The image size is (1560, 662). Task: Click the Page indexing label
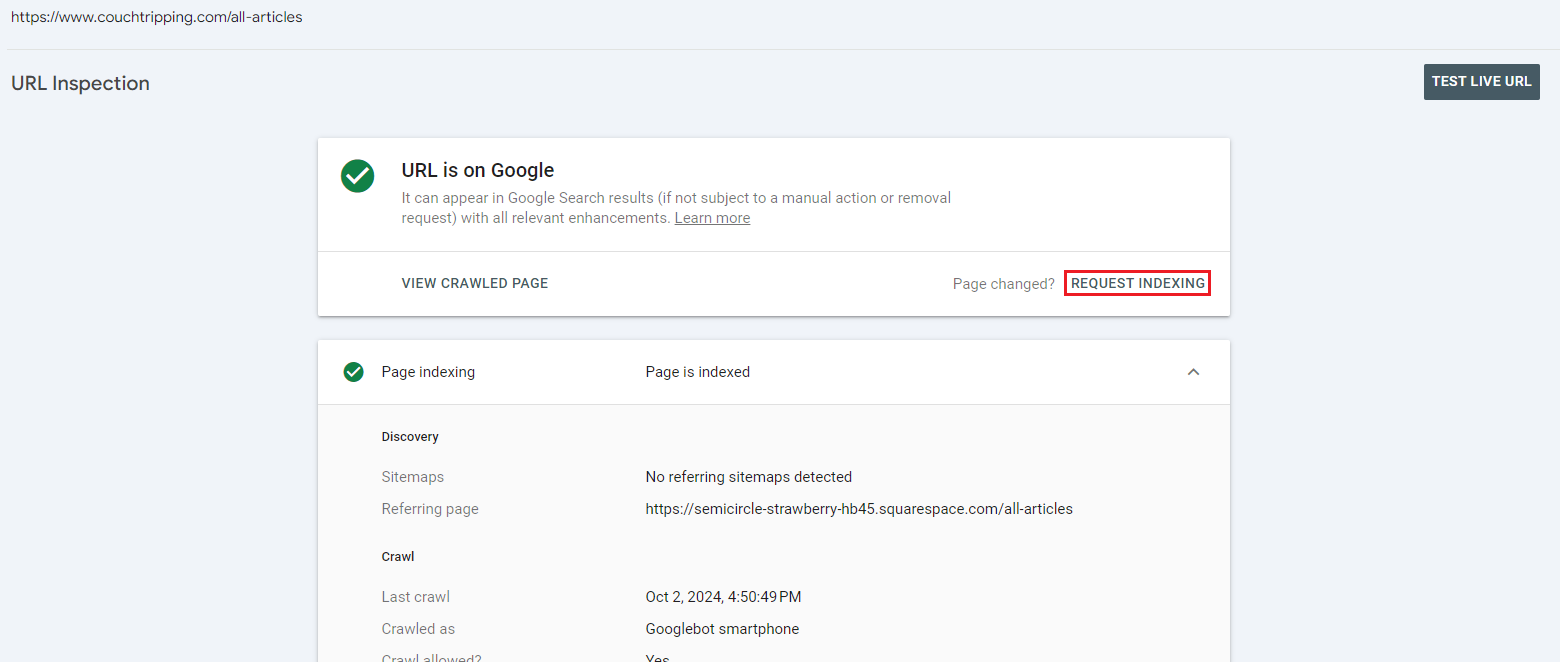(x=428, y=372)
